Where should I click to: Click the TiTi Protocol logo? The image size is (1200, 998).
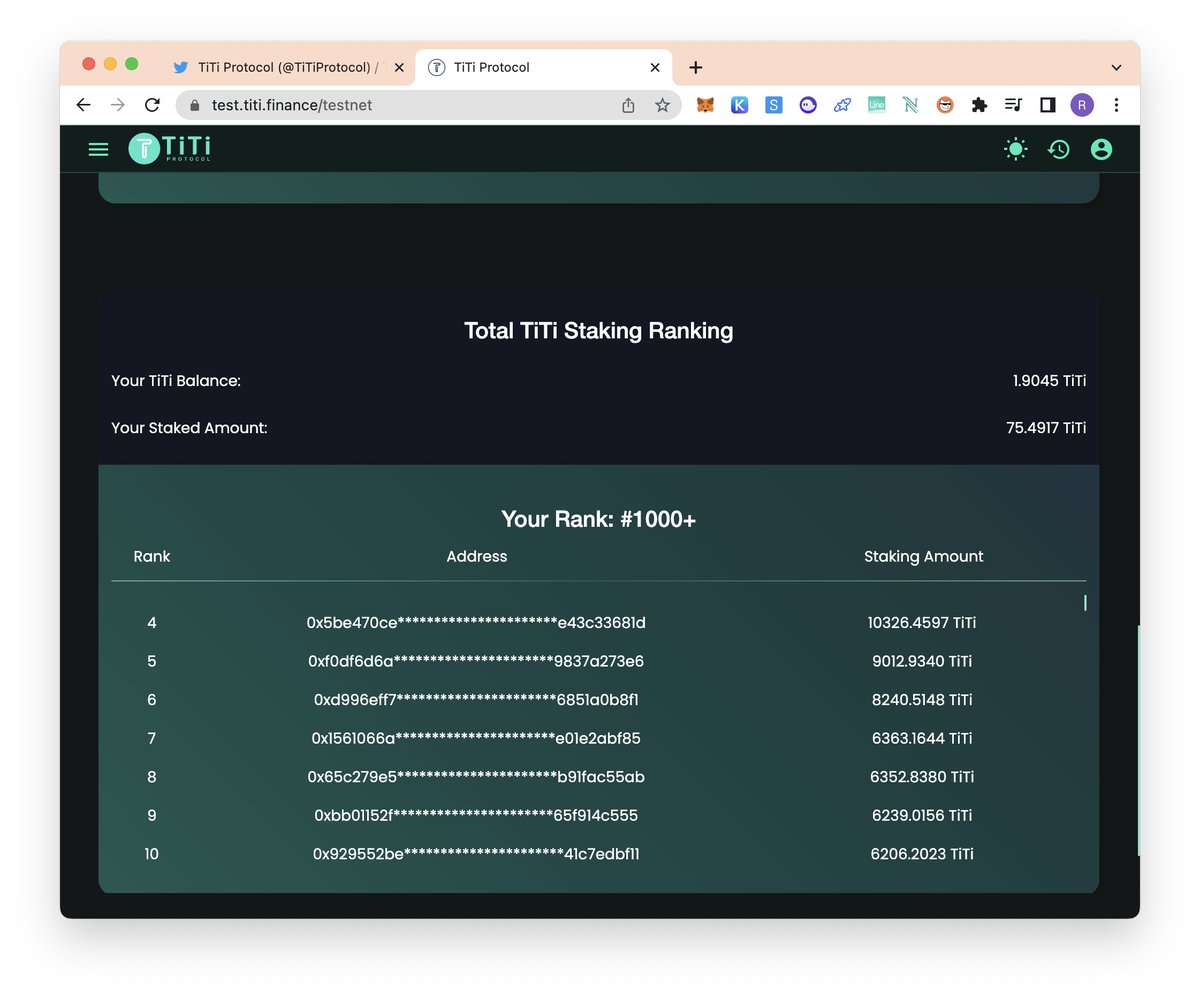pos(169,149)
